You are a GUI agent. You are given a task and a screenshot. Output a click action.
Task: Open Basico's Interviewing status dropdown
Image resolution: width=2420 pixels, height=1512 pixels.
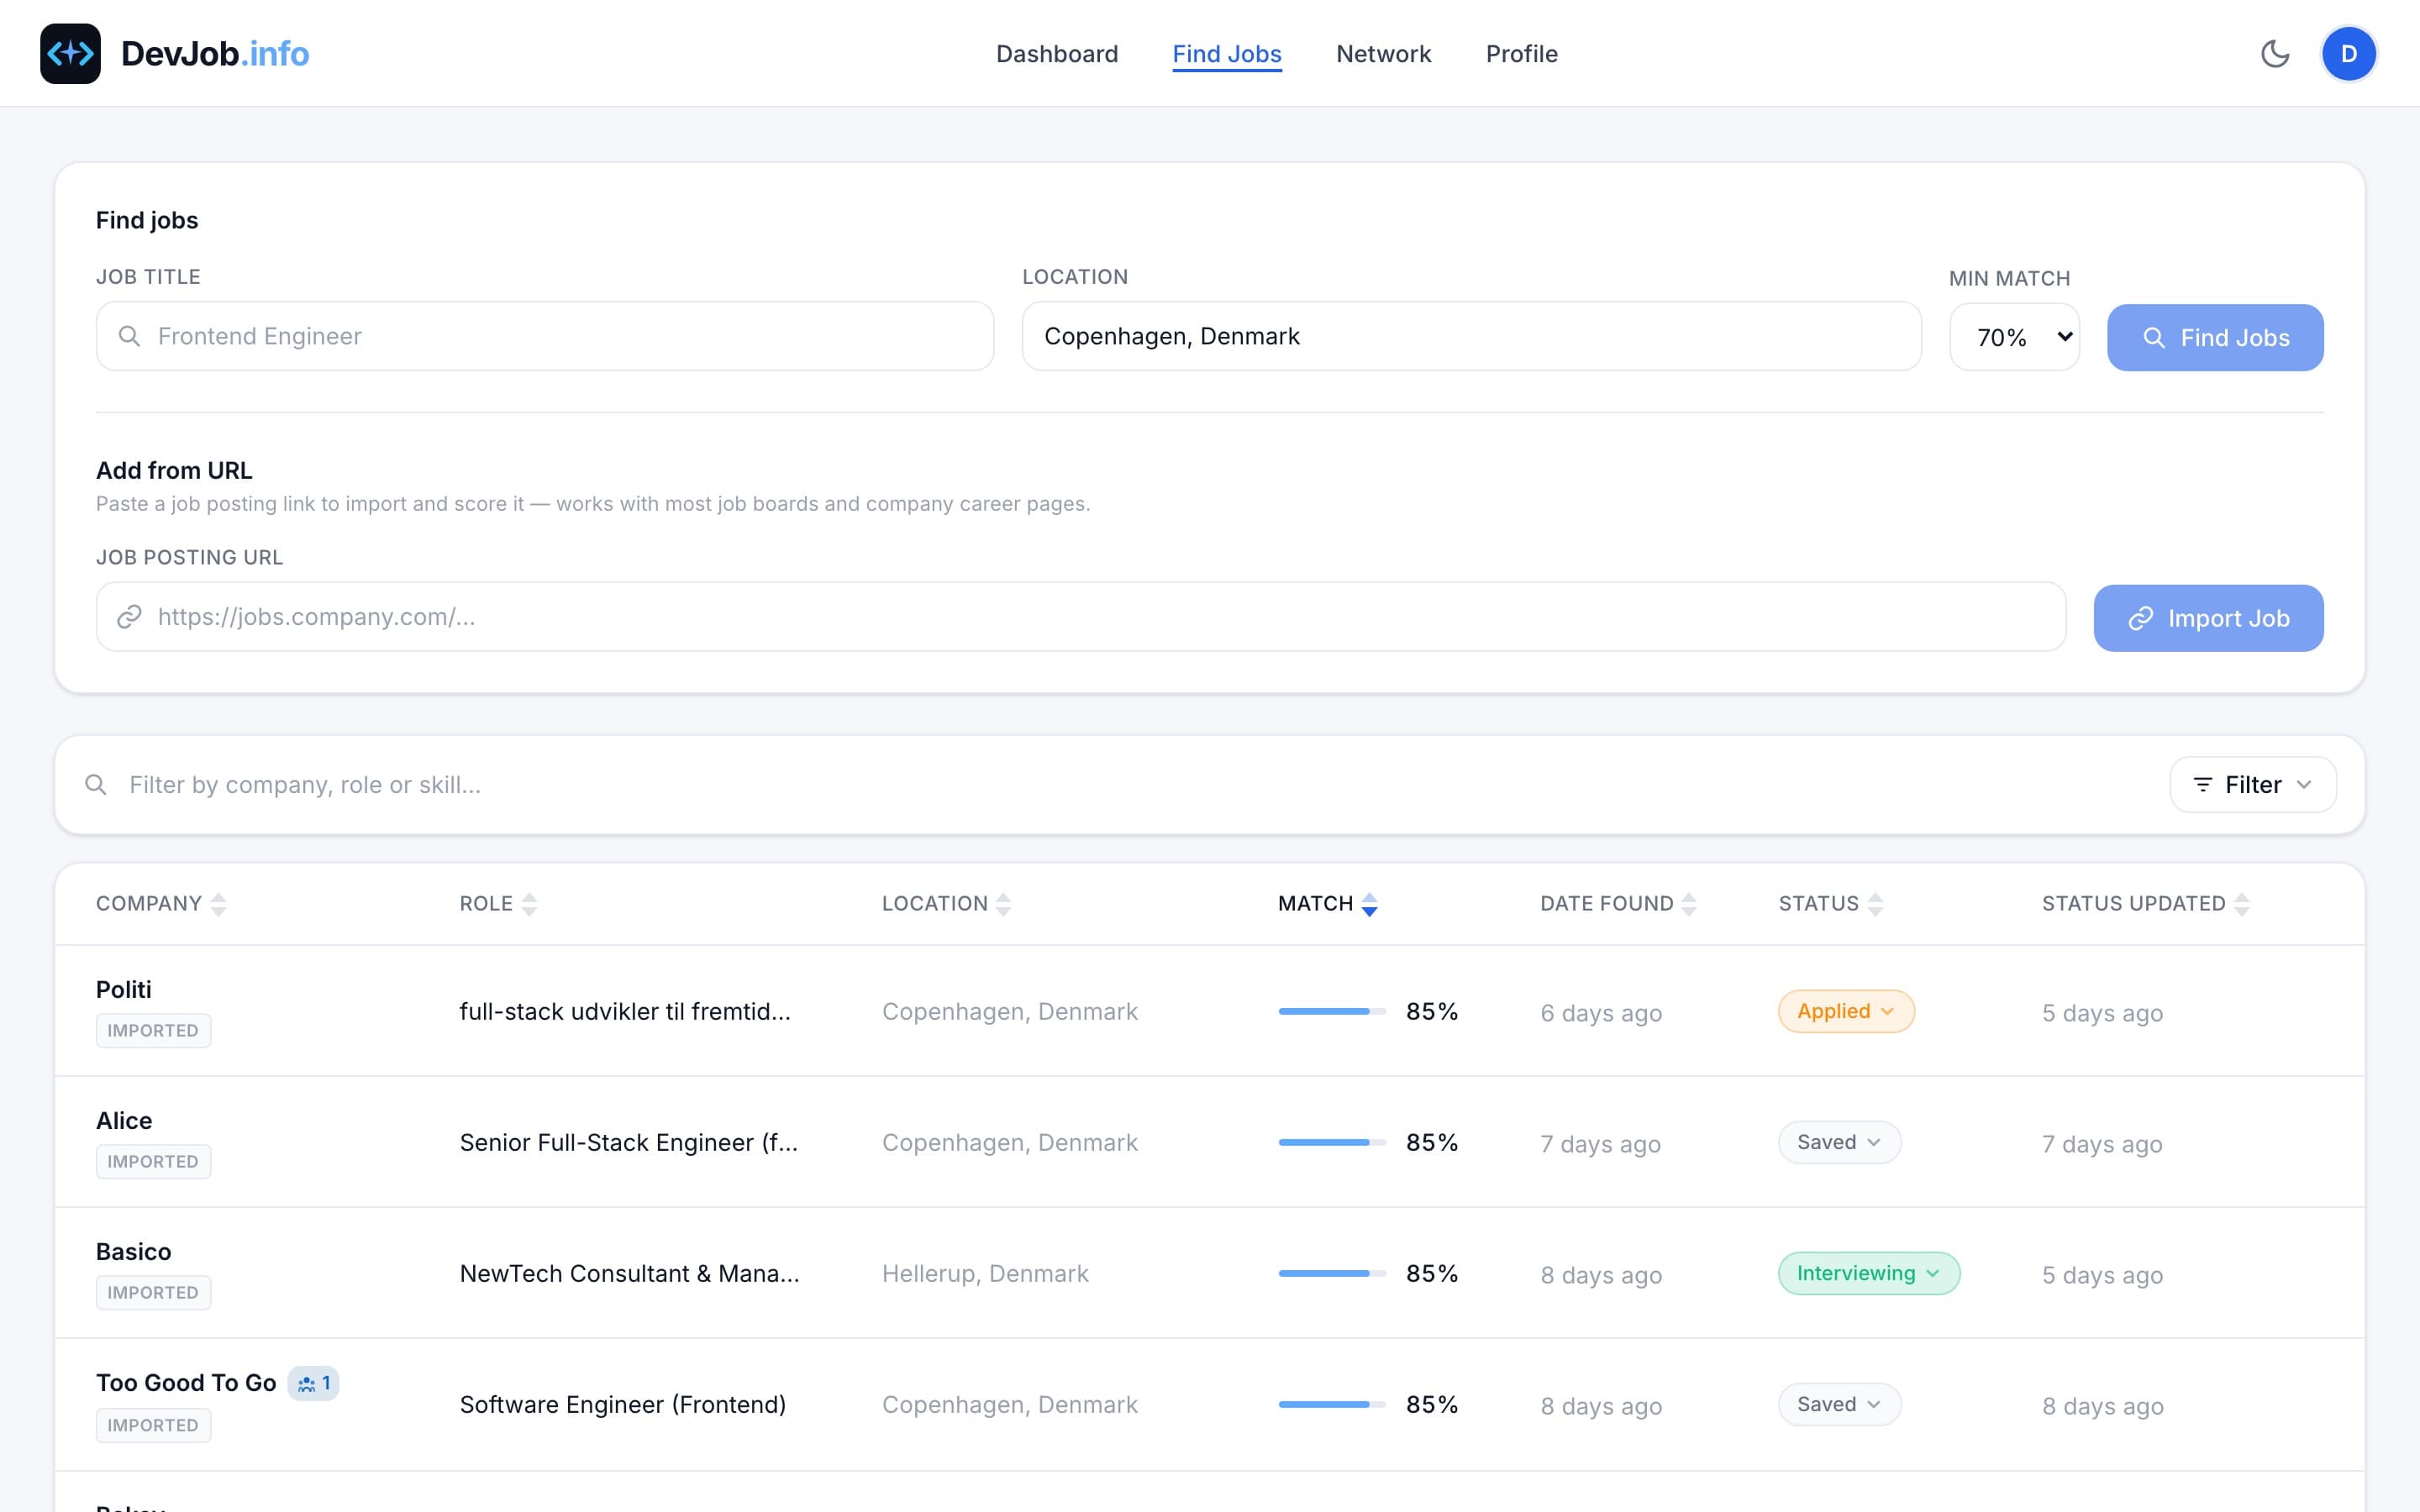[1868, 1273]
